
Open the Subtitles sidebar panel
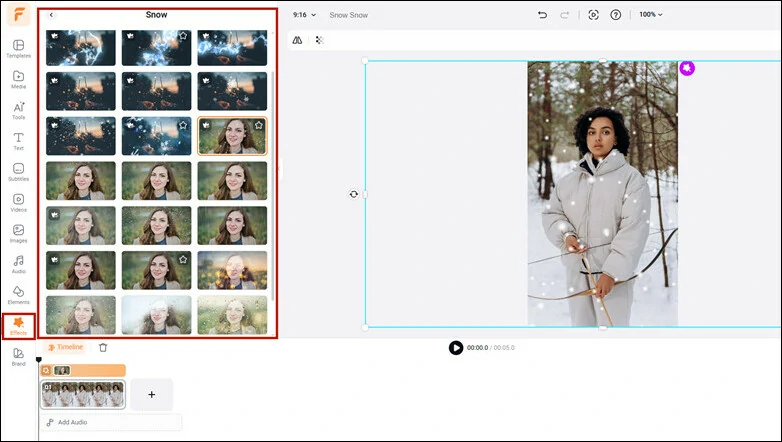(18, 172)
